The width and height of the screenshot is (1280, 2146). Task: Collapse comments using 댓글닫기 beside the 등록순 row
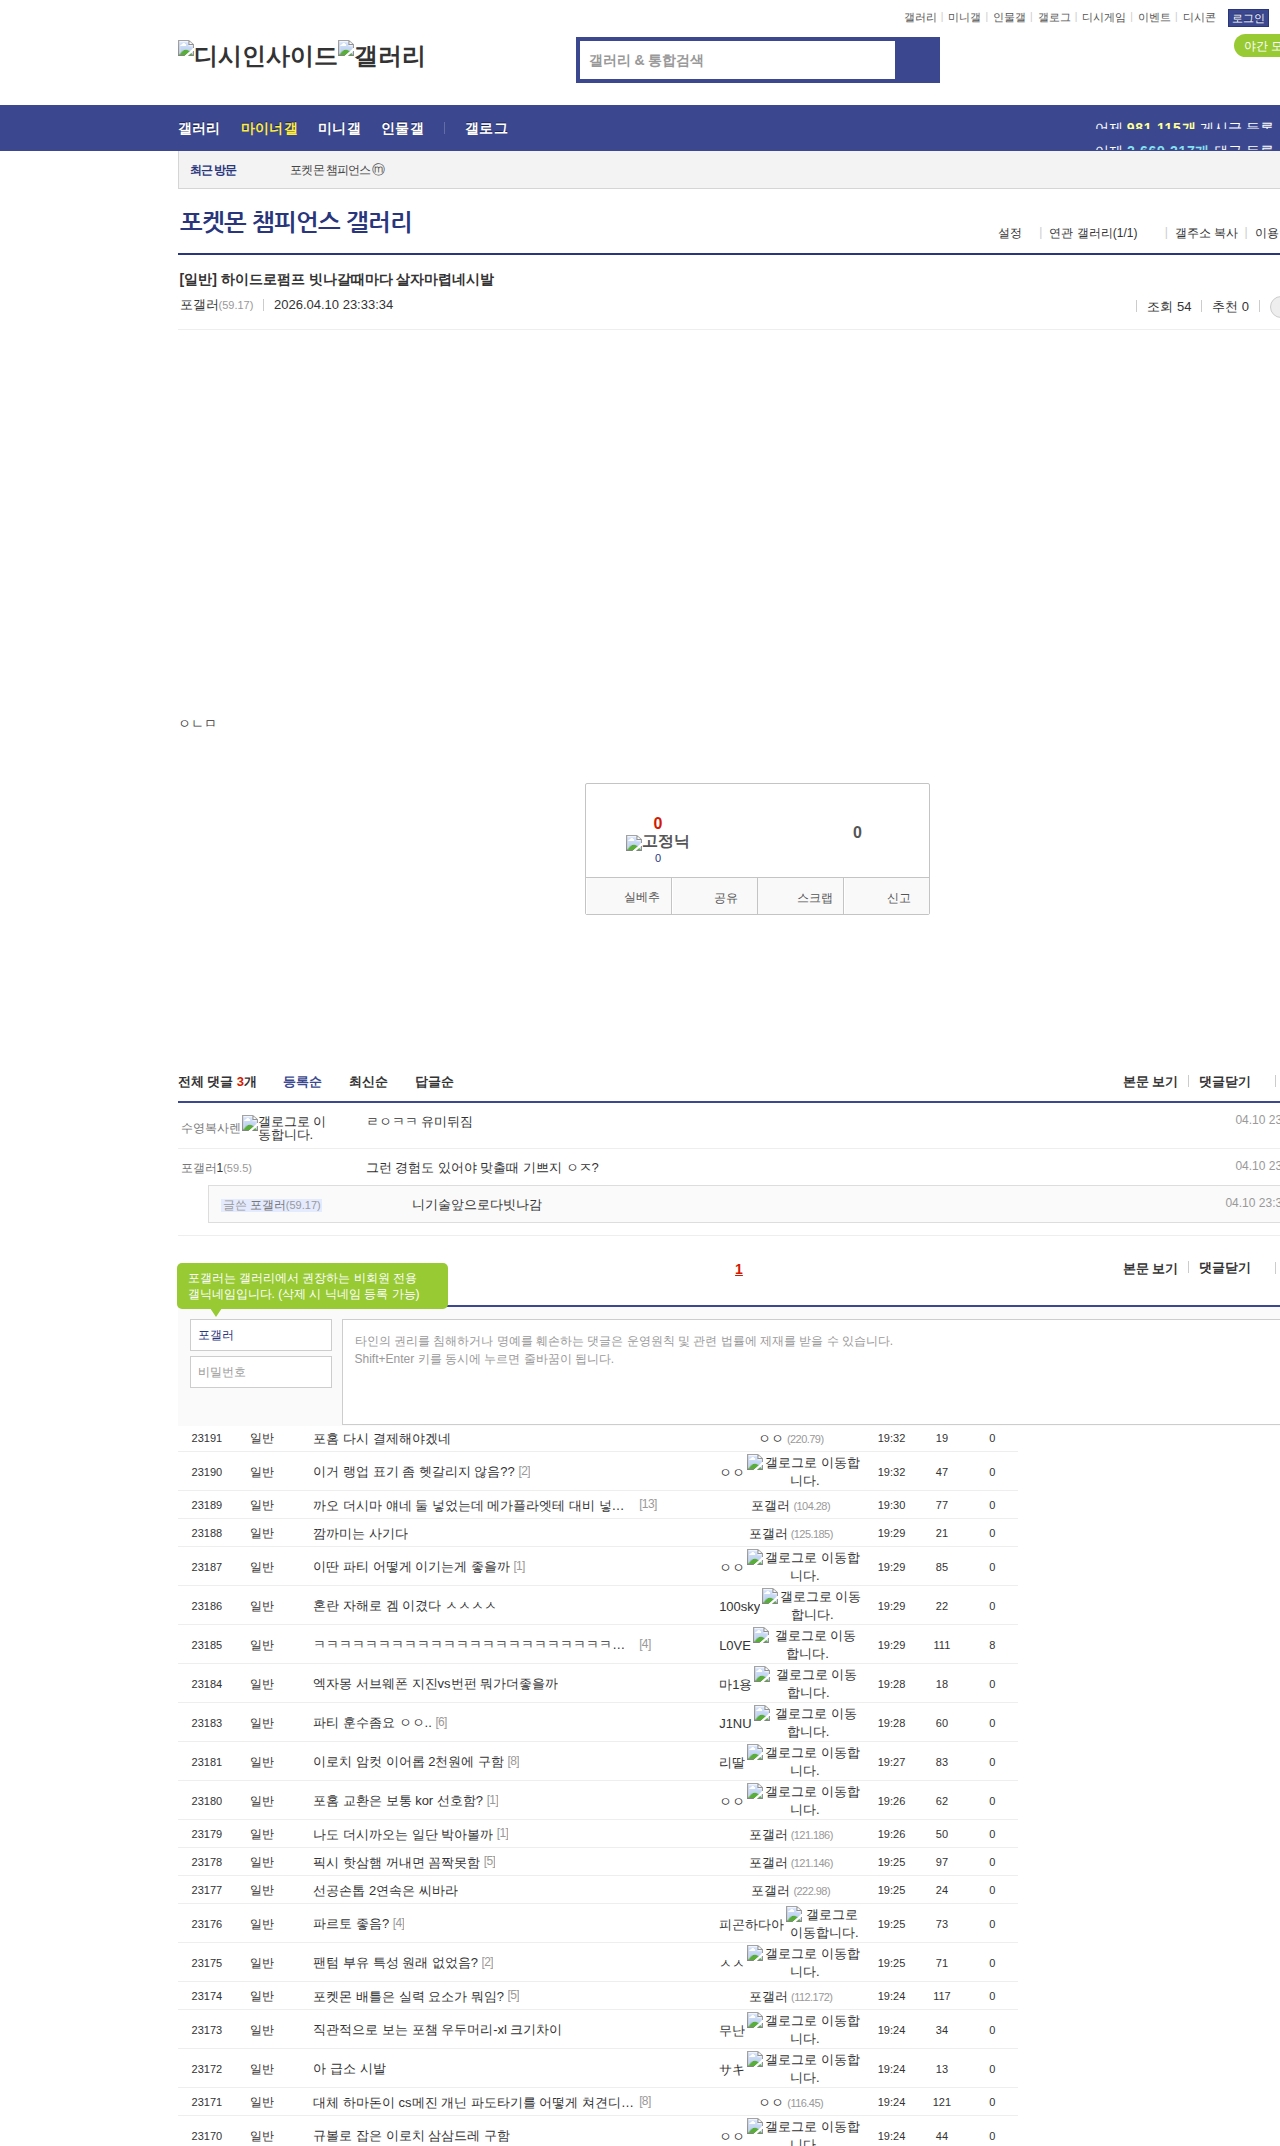[1224, 1082]
